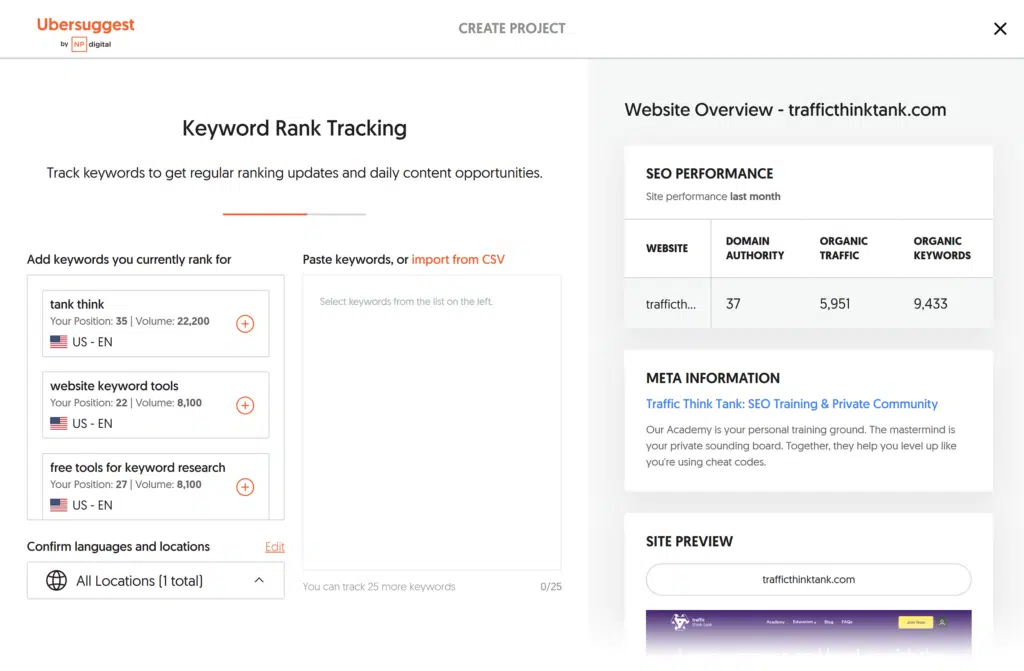Add 'tank think' keyword with plus icon
This screenshot has width=1024, height=671.
click(x=245, y=324)
